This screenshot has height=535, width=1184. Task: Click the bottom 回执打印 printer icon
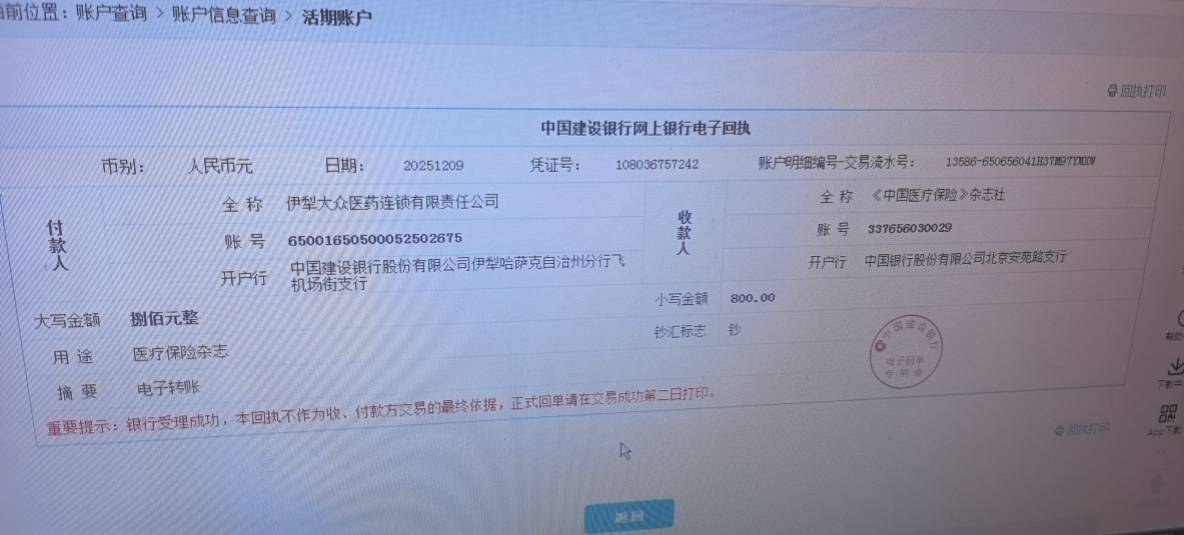point(1059,430)
